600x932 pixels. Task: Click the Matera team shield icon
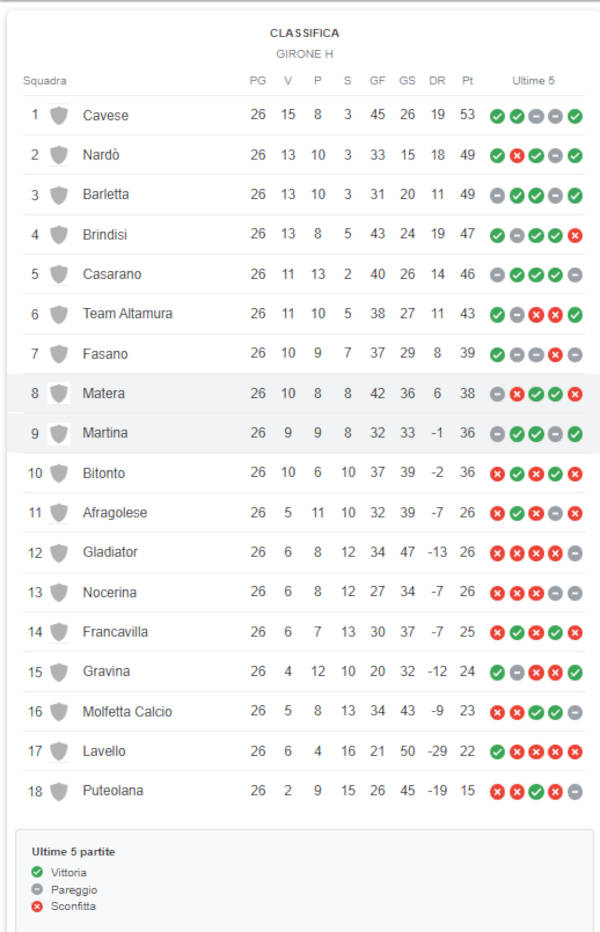pos(58,393)
